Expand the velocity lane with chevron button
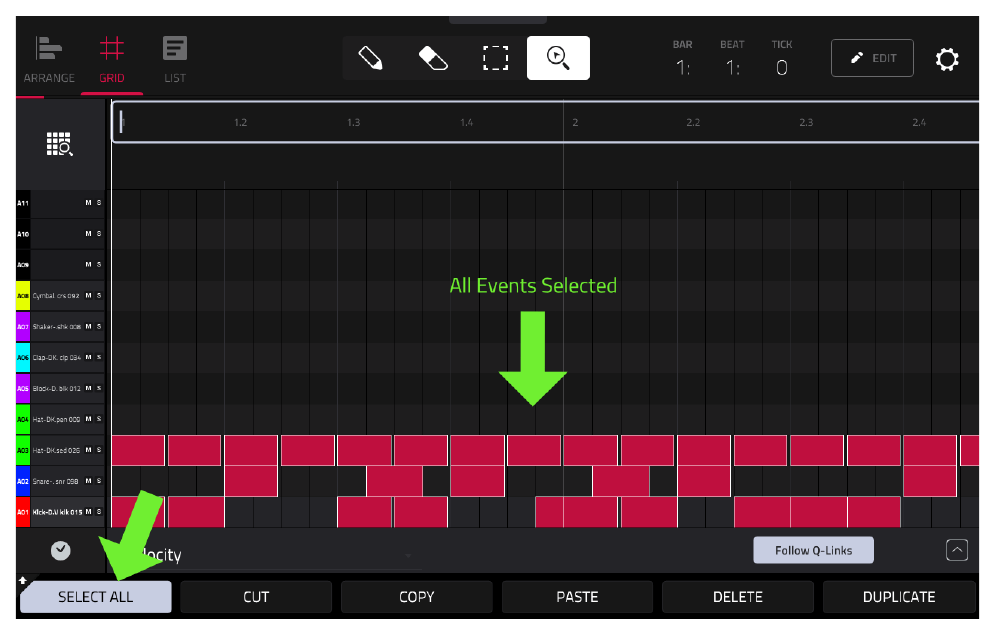Image resolution: width=996 pixels, height=636 pixels. (957, 550)
